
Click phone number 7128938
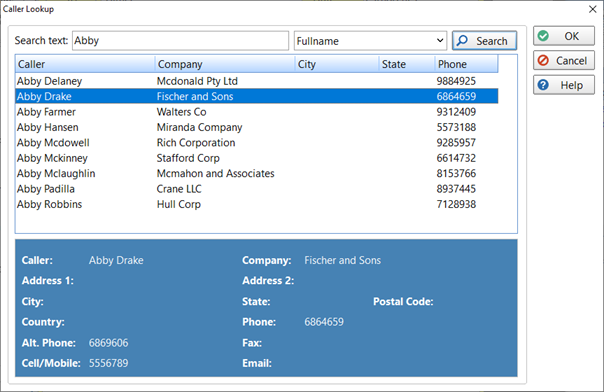[x=456, y=204]
